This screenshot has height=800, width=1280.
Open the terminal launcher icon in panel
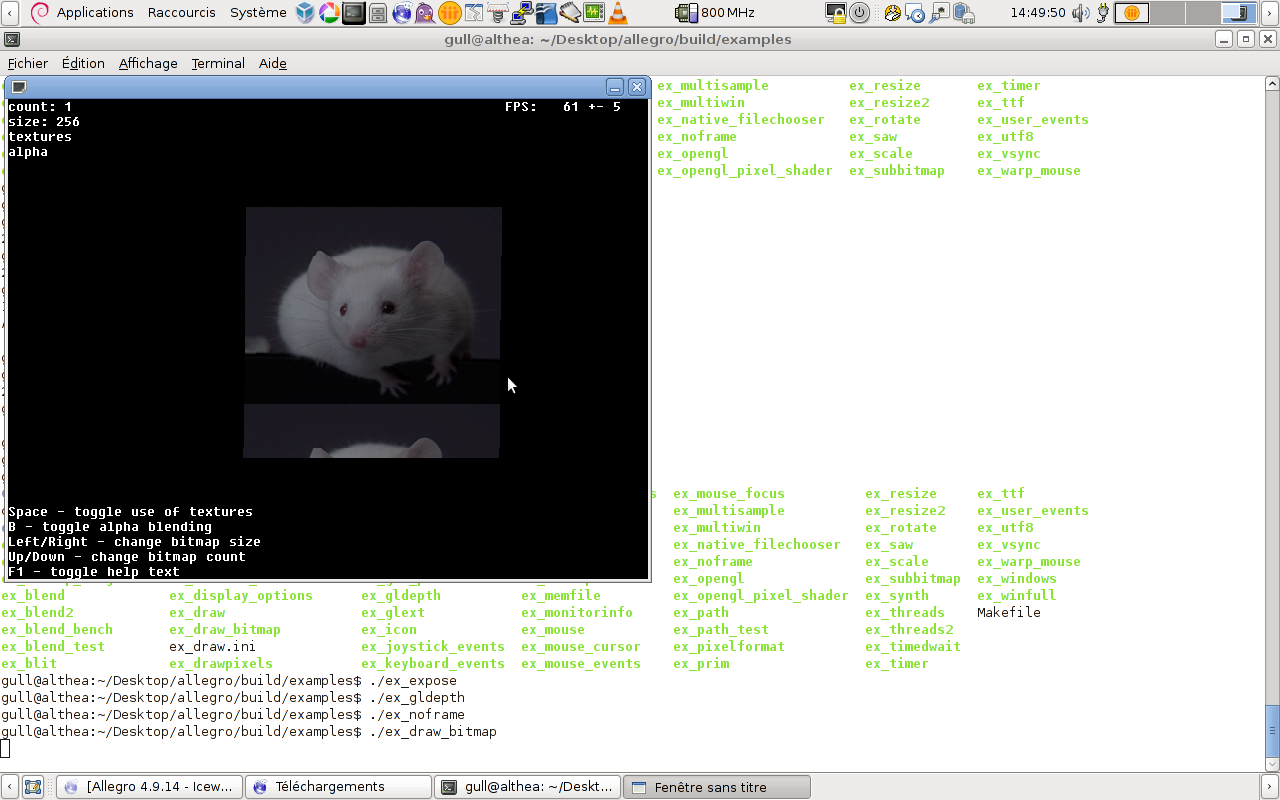(x=353, y=13)
